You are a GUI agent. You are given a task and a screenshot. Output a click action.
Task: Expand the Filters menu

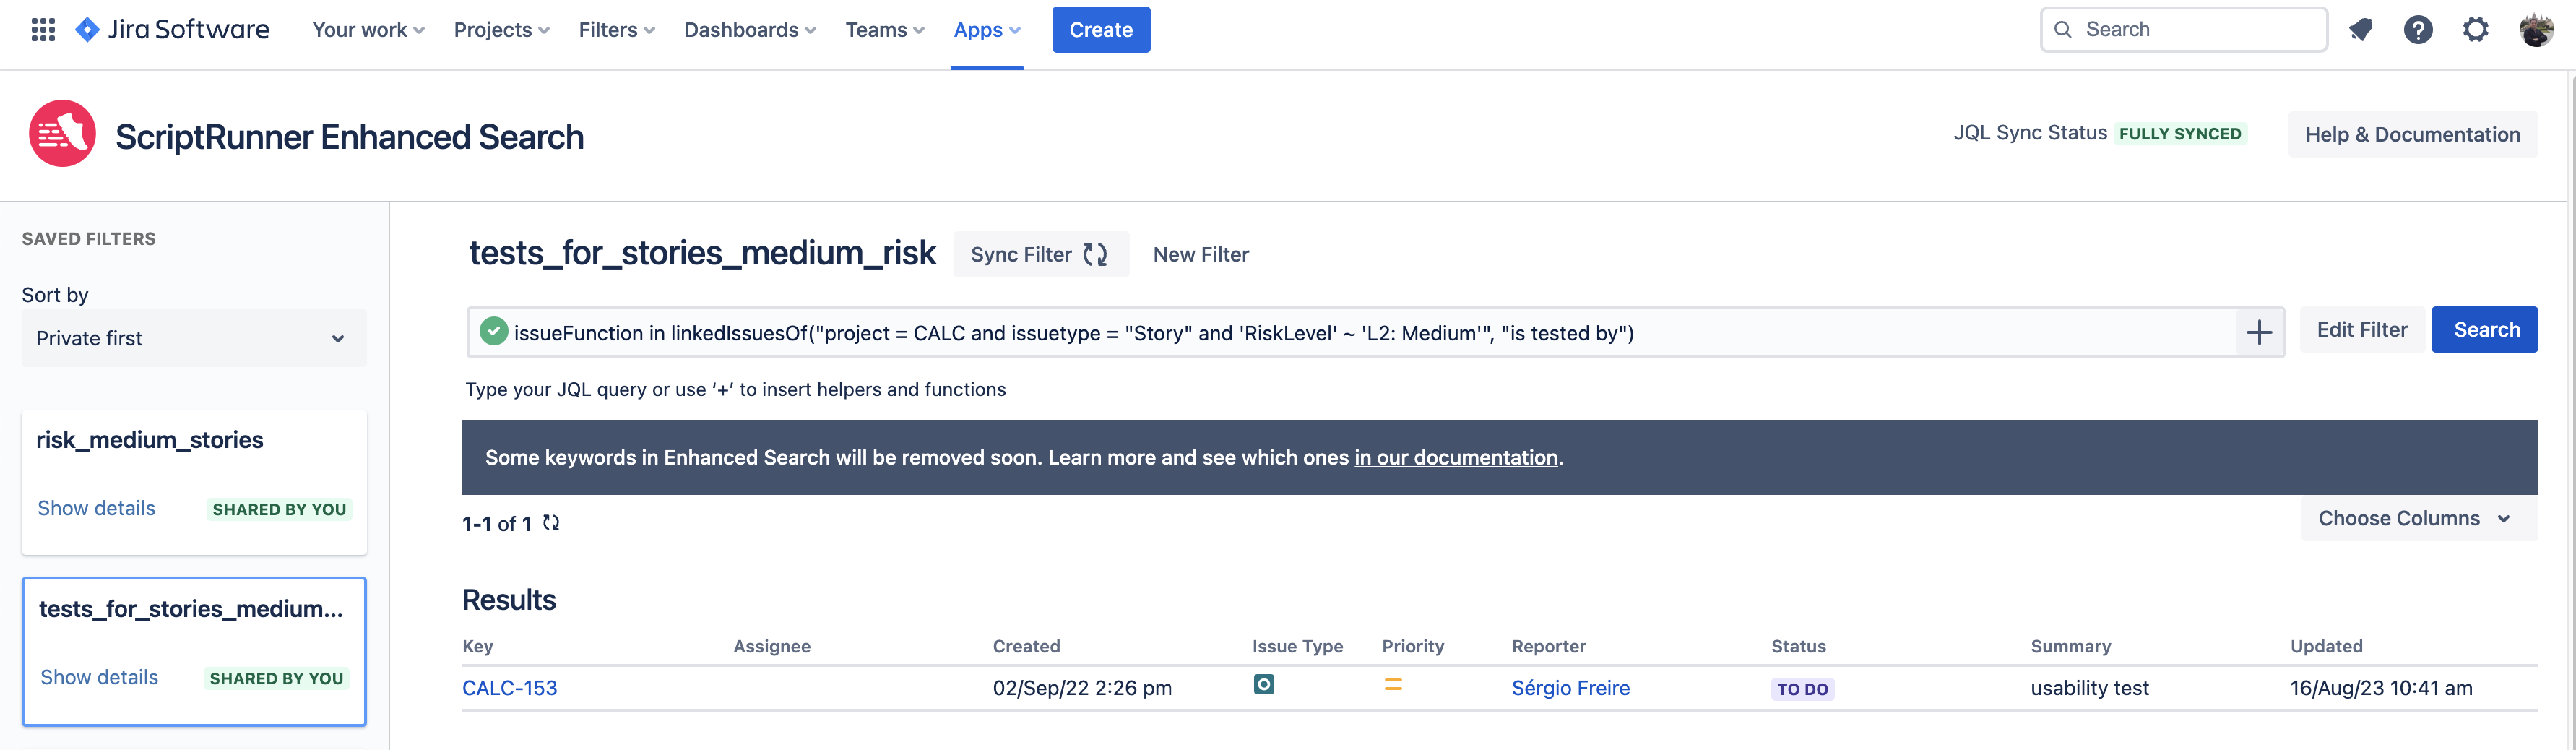617,30
